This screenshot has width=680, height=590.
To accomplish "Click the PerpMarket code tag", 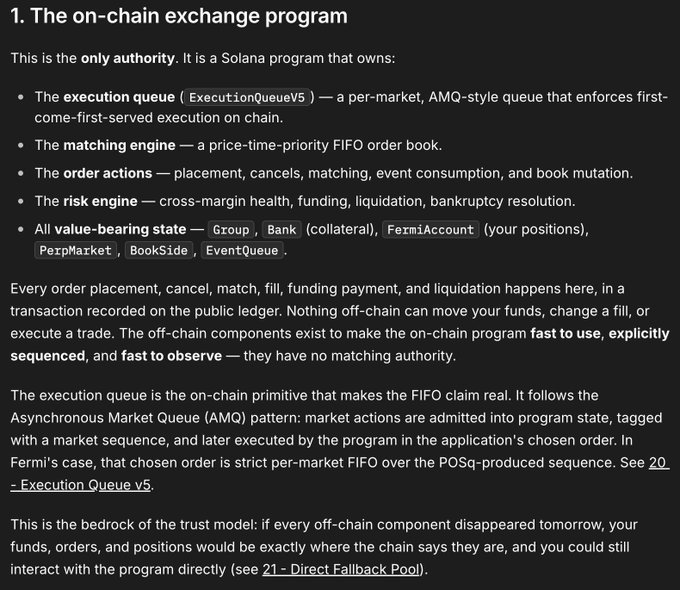I will pos(75,251).
